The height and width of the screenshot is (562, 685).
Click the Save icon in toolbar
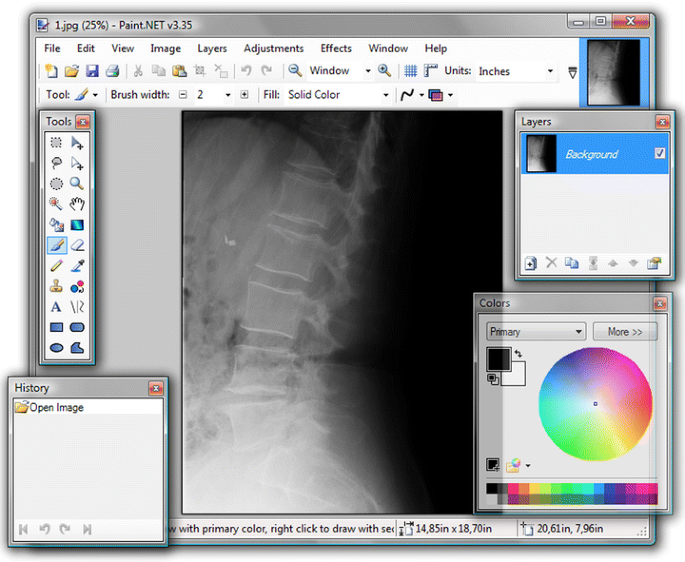[x=92, y=71]
